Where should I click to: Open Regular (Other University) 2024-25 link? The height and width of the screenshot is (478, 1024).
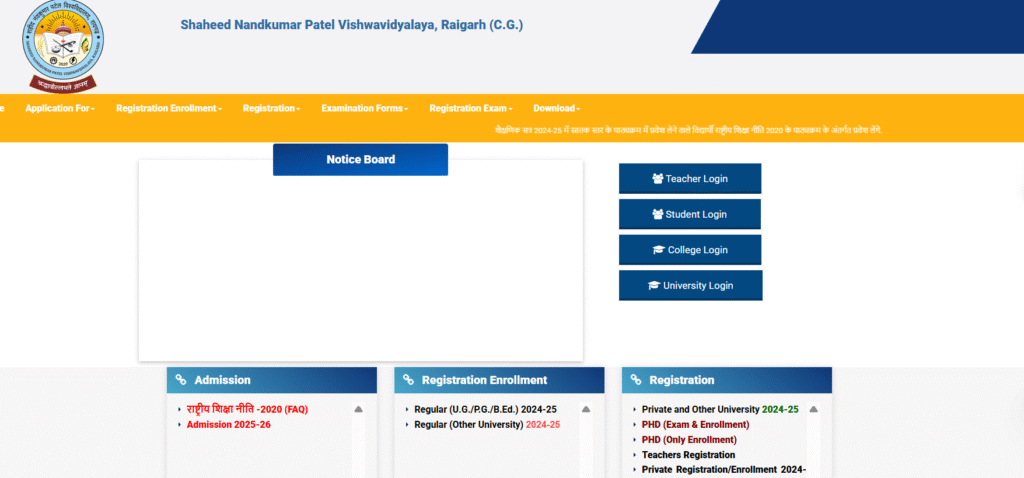(487, 424)
